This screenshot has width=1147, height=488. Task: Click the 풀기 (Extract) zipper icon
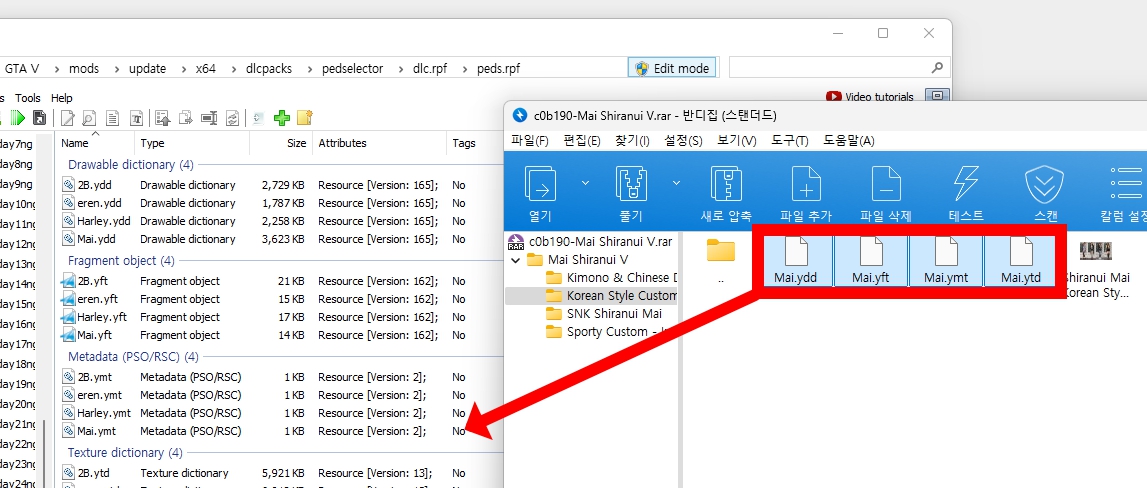631,186
